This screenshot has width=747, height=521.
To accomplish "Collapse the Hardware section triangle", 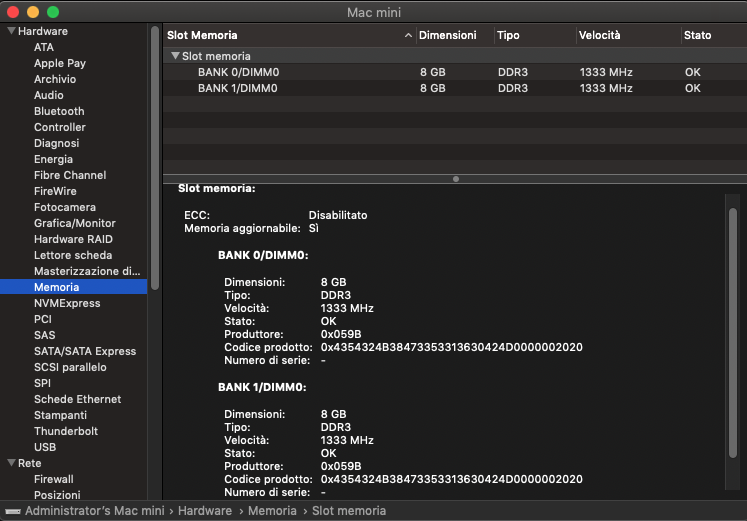I will [11, 31].
